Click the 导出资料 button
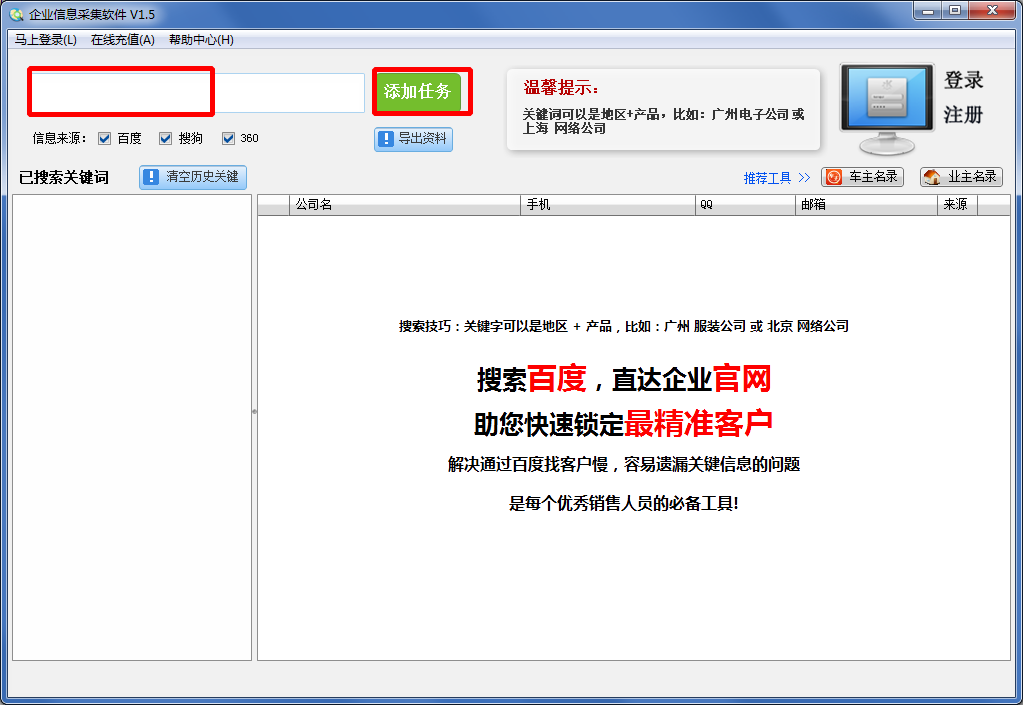The image size is (1023, 705). 413,139
